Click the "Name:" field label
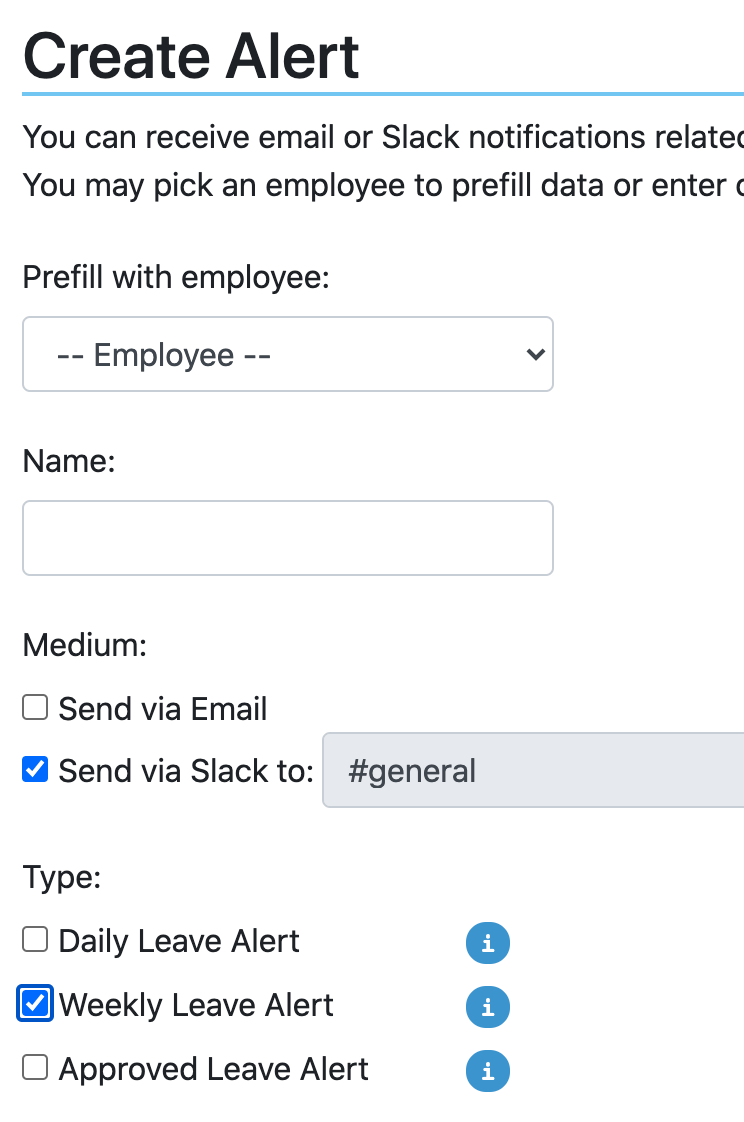This screenshot has height=1122, width=744. click(x=70, y=461)
